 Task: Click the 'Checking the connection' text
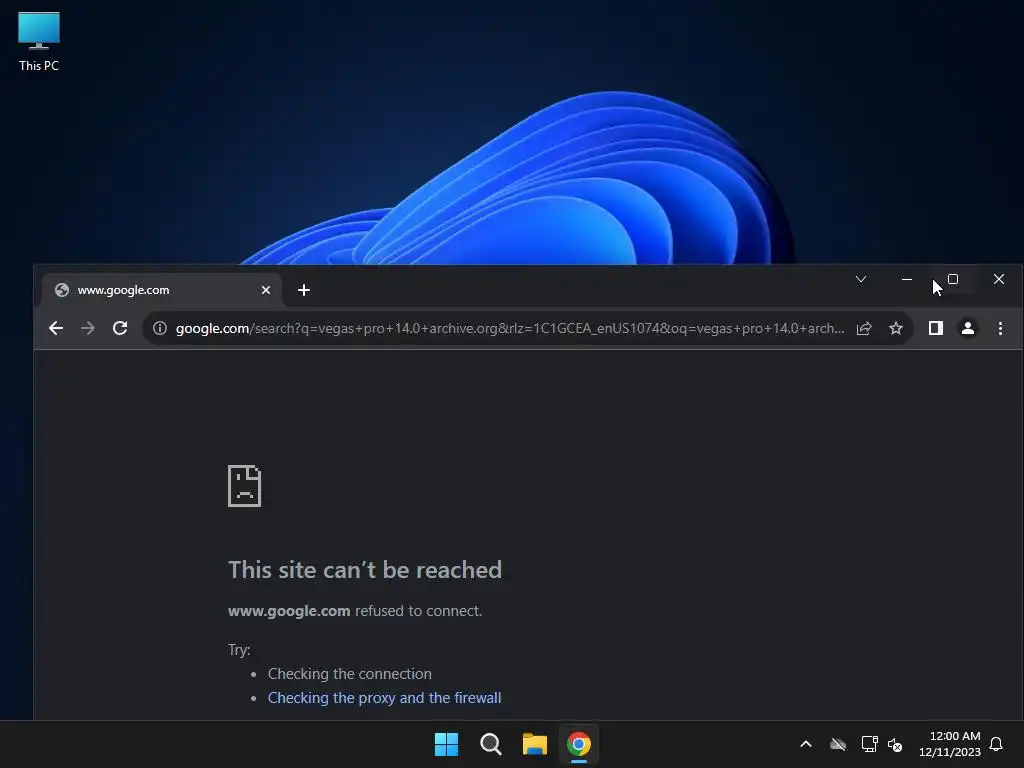tap(349, 673)
